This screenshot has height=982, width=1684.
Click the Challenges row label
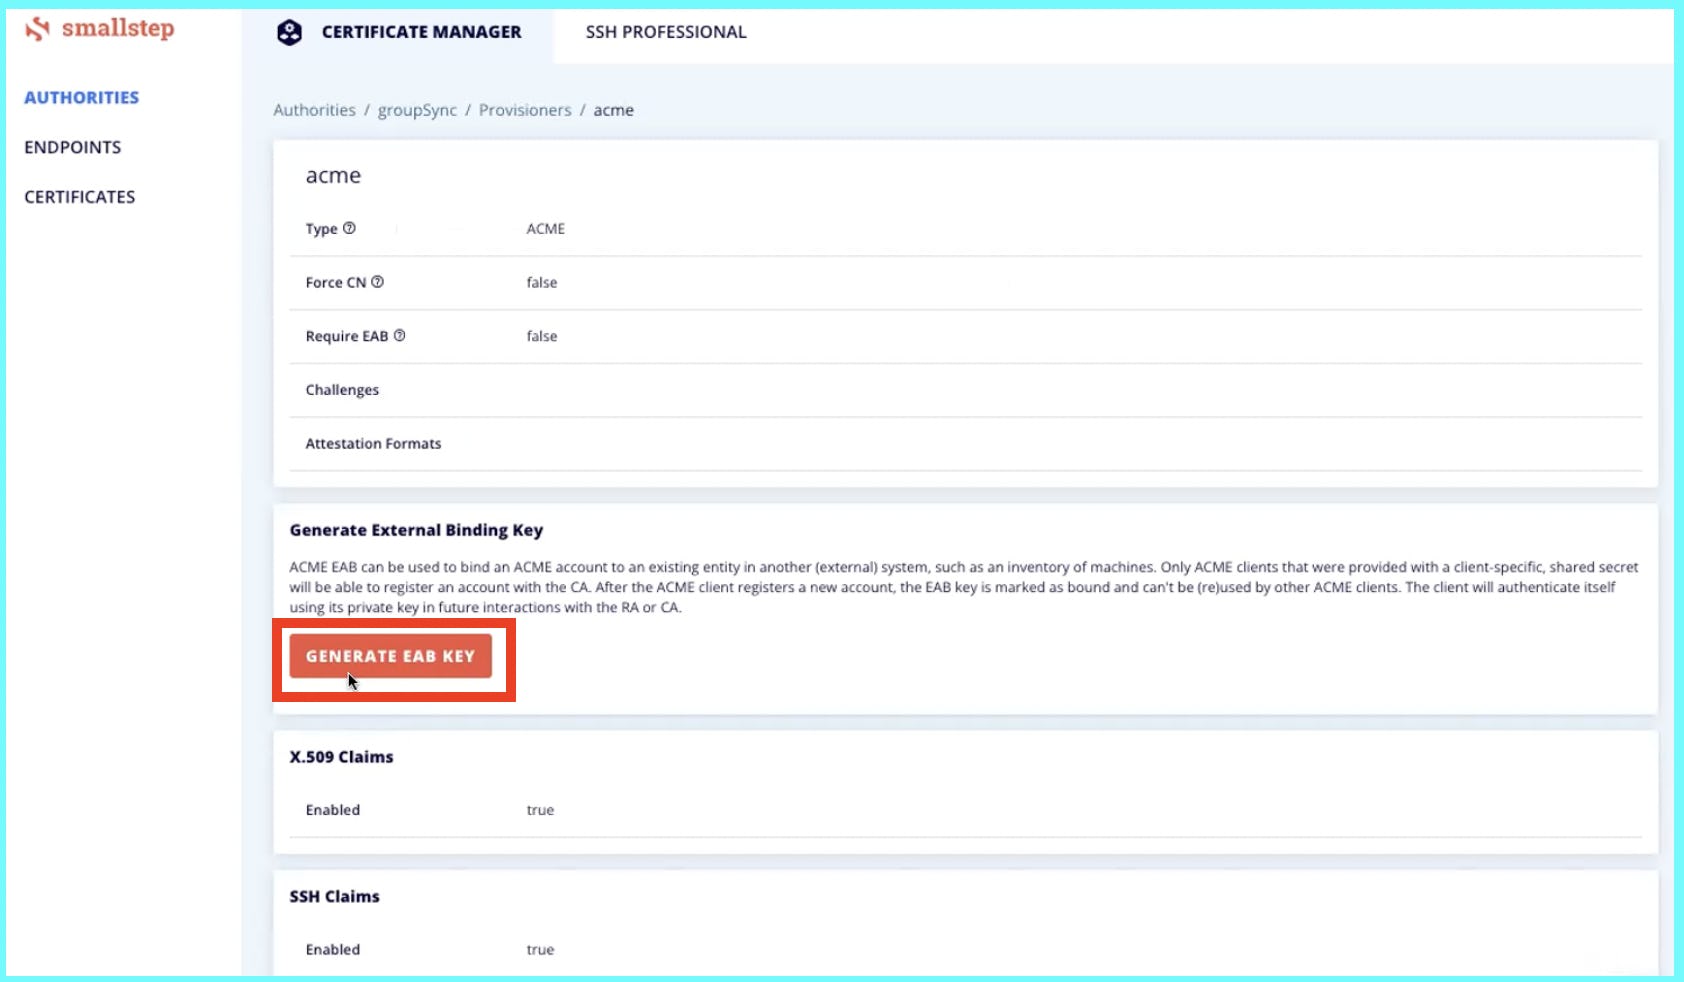tap(342, 390)
